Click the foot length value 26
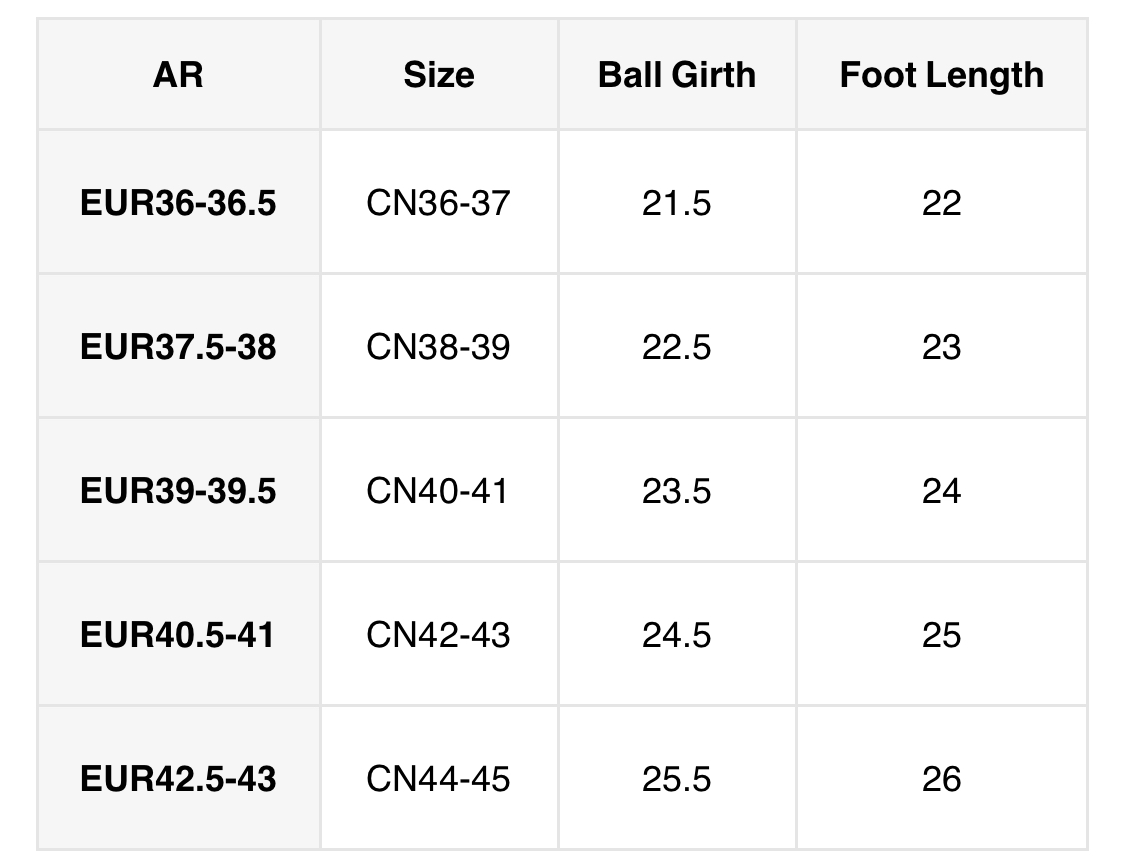This screenshot has width=1125, height=857. click(x=941, y=779)
